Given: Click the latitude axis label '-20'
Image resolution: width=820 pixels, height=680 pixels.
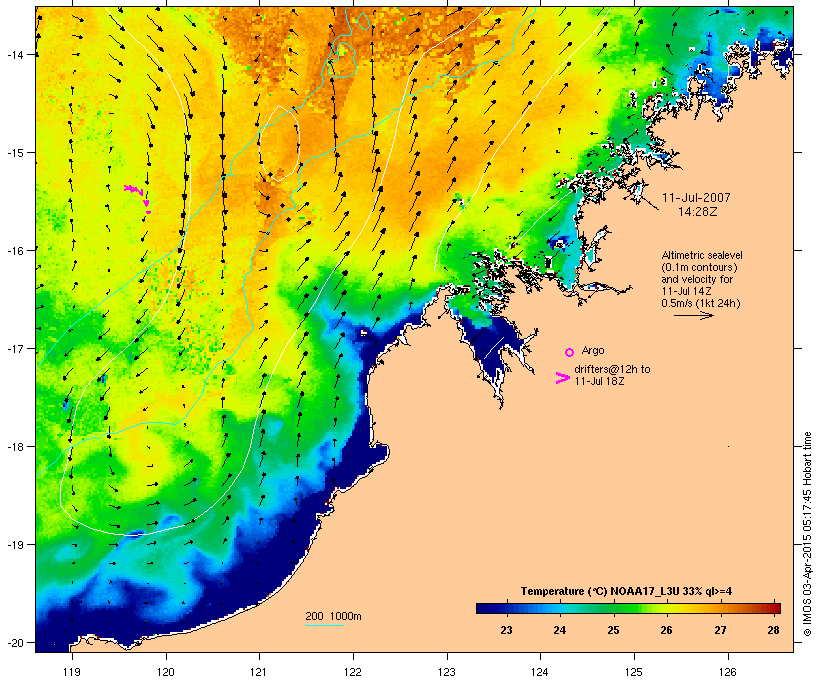Looking at the screenshot, I should (x=15, y=643).
